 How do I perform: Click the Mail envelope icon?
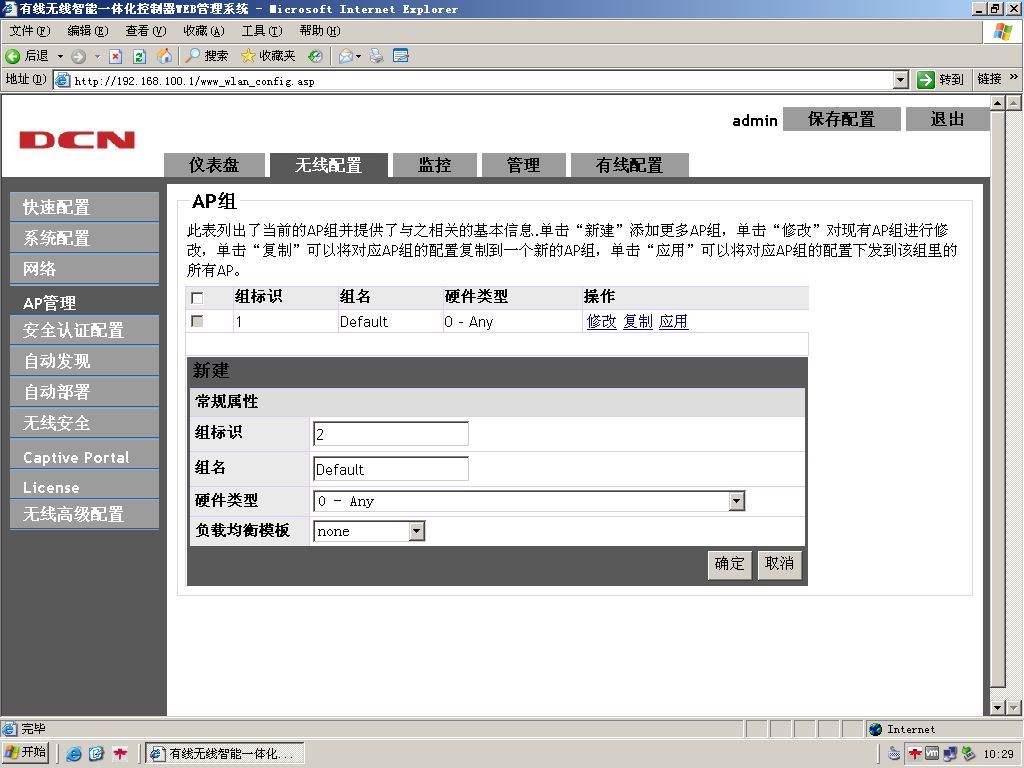pyautogui.click(x=345, y=56)
